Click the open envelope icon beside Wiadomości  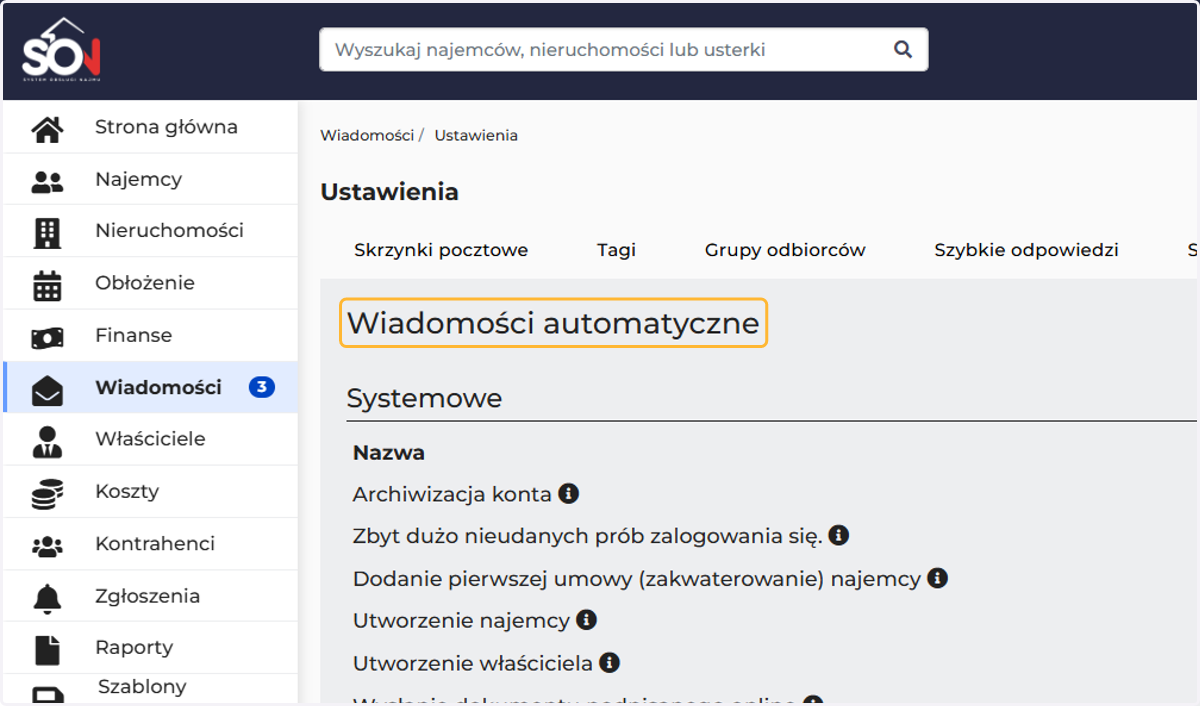47,389
